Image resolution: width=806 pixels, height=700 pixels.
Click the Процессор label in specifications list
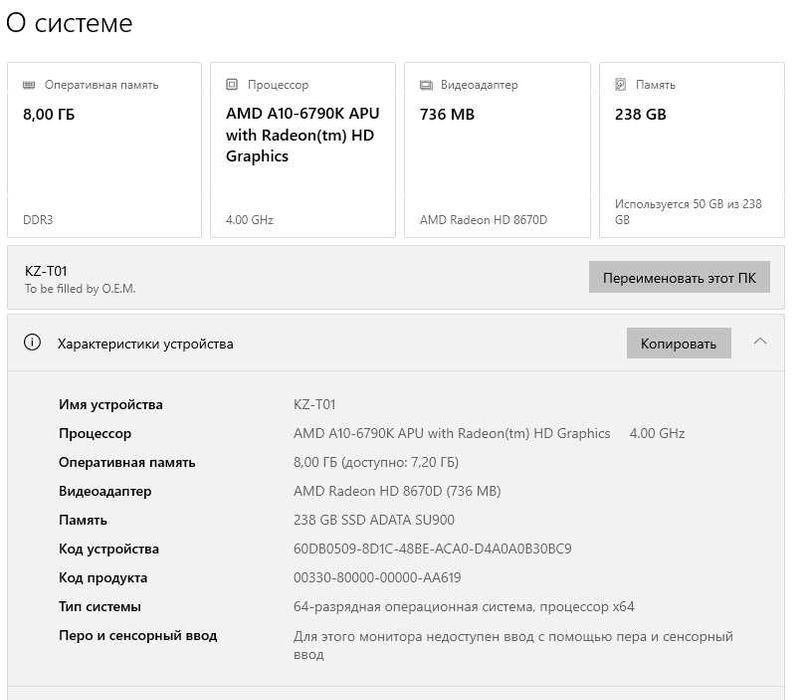pyautogui.click(x=95, y=433)
